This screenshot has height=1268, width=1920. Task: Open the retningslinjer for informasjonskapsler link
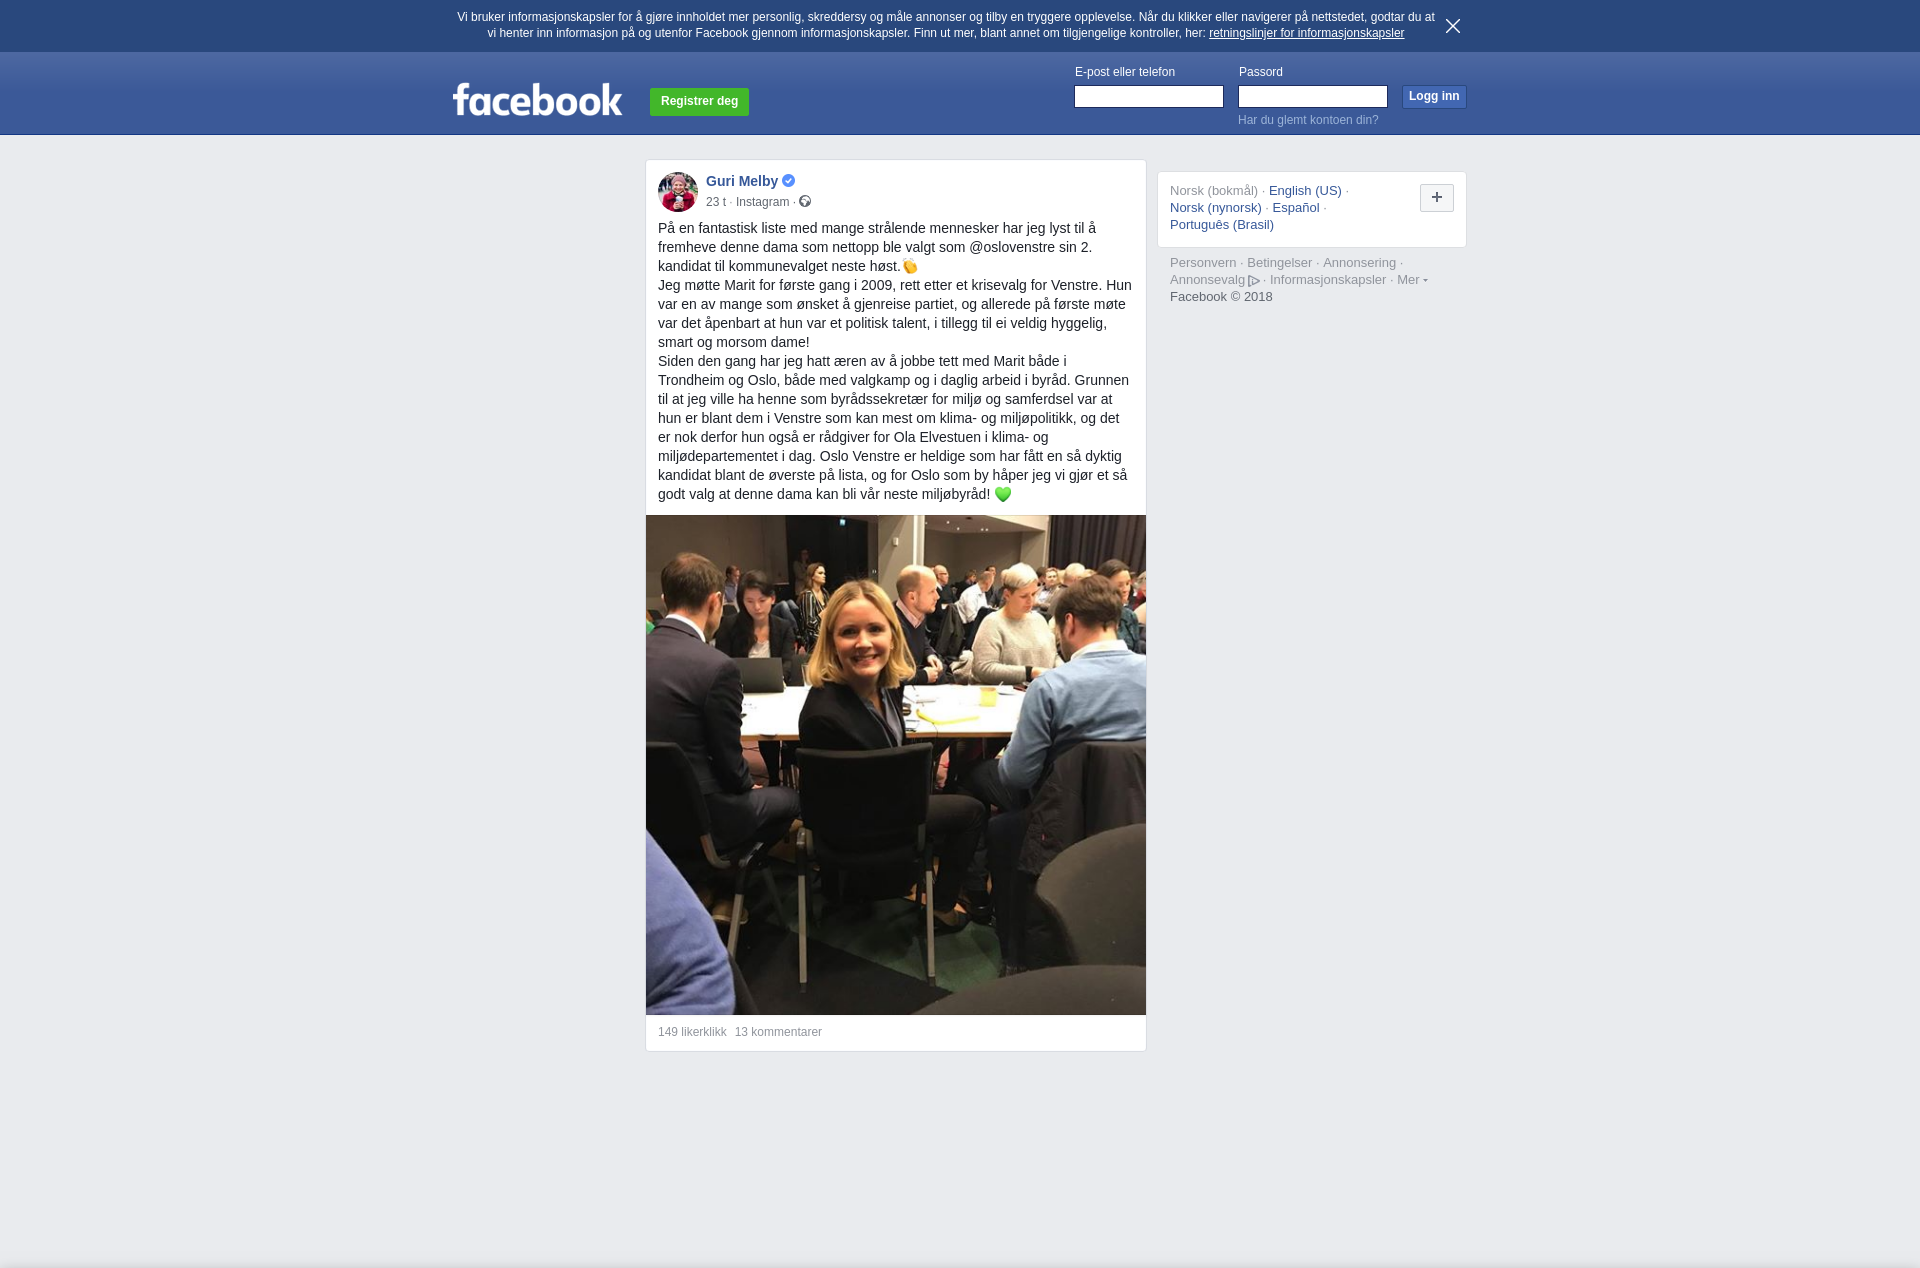pos(1306,33)
